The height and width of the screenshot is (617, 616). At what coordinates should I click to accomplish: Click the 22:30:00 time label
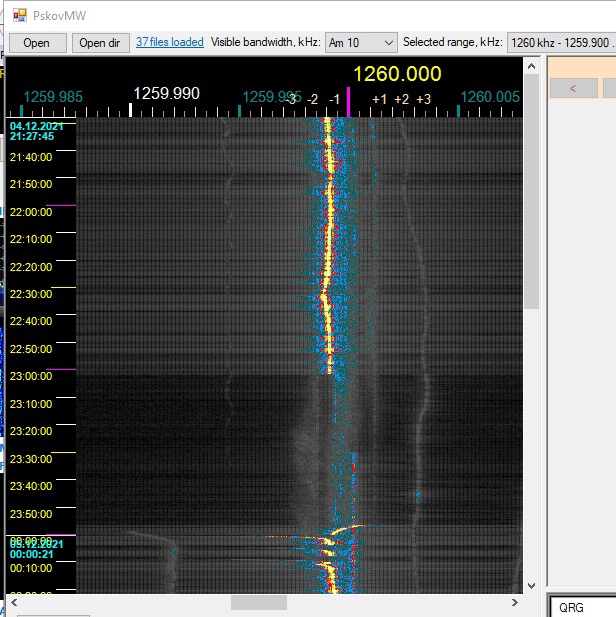(31, 294)
